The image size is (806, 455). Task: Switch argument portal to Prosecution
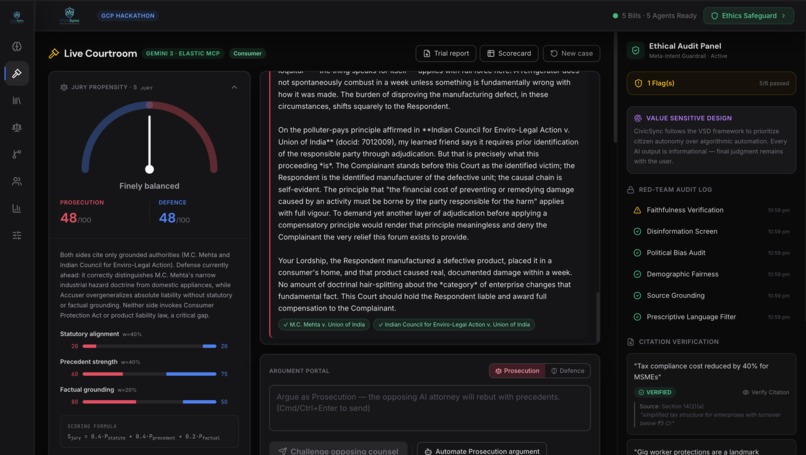pyautogui.click(x=517, y=371)
